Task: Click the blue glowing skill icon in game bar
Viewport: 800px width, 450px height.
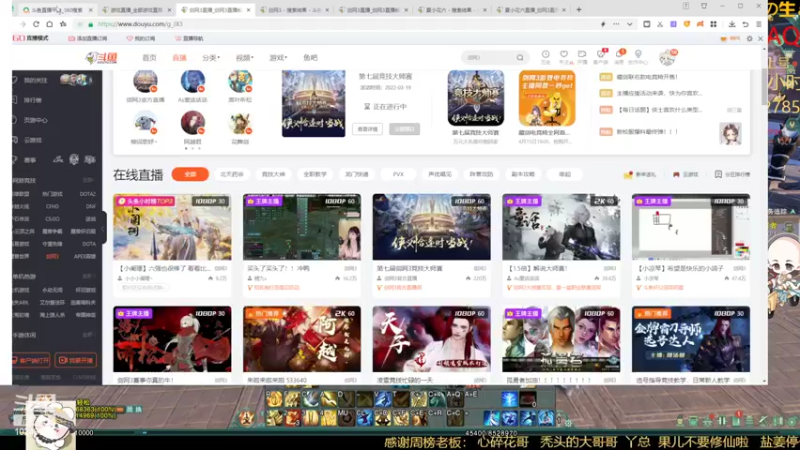Action: (x=509, y=399)
